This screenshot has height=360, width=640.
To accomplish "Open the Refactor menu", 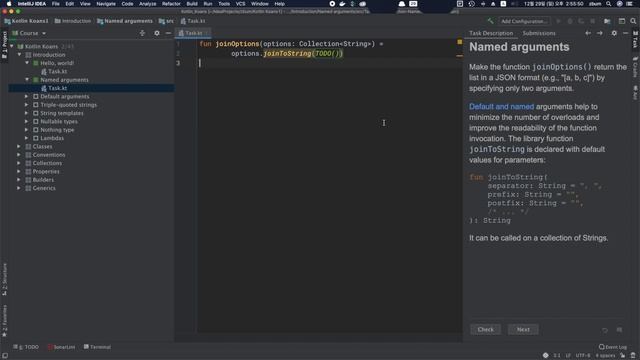I will (x=171, y=4).
